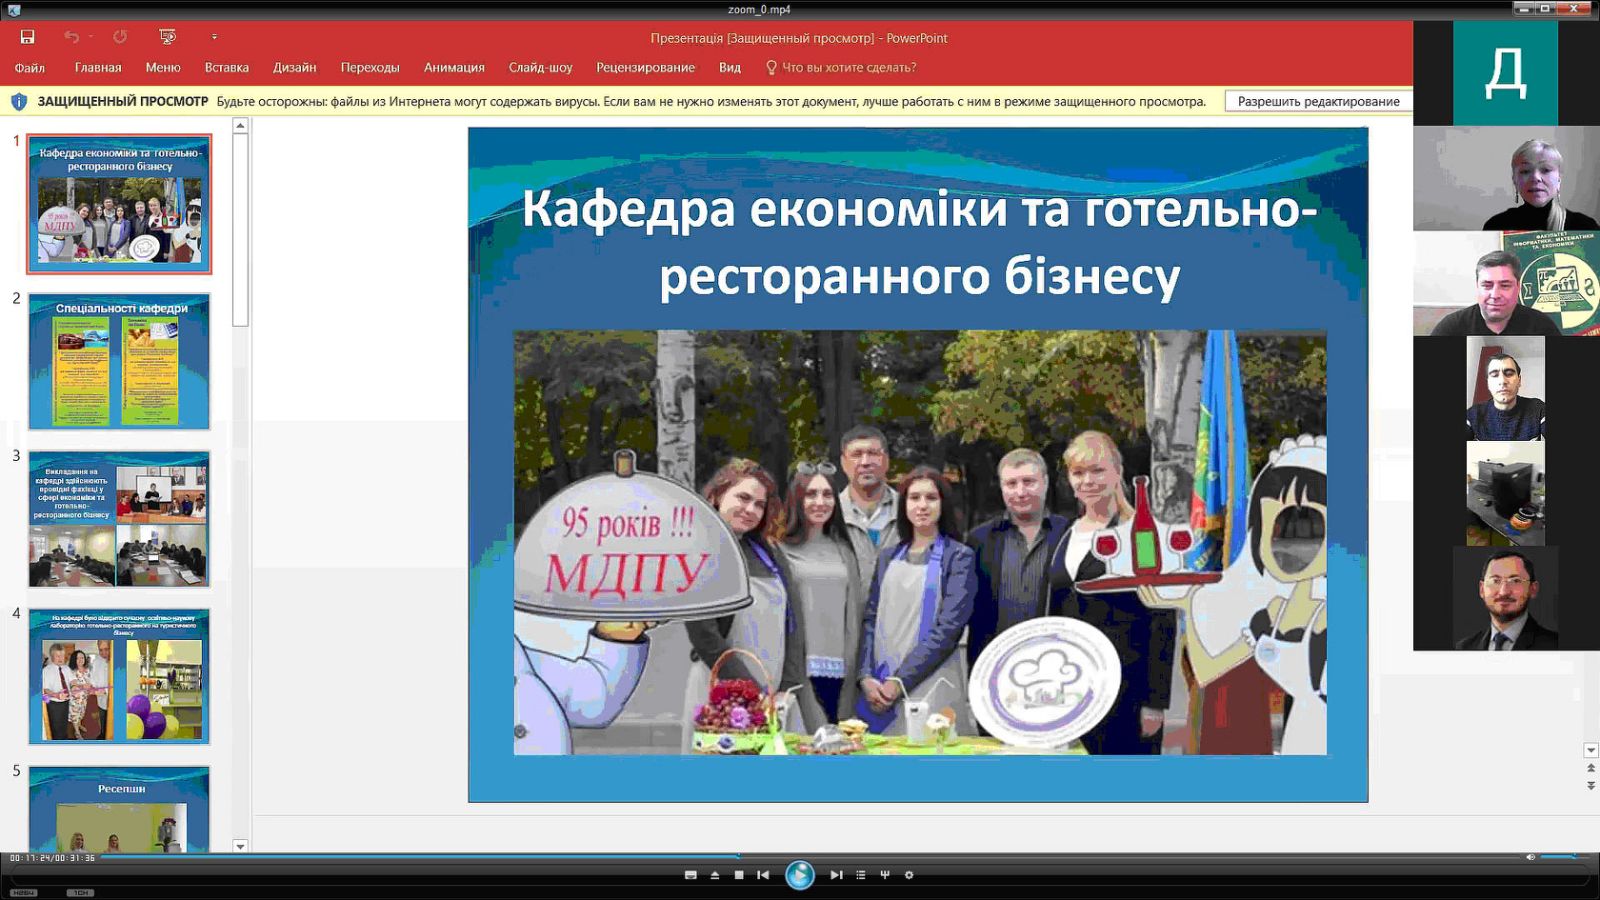Click the start slideshow from beginning icon
Screen dimensions: 1600x900
[x=167, y=37]
